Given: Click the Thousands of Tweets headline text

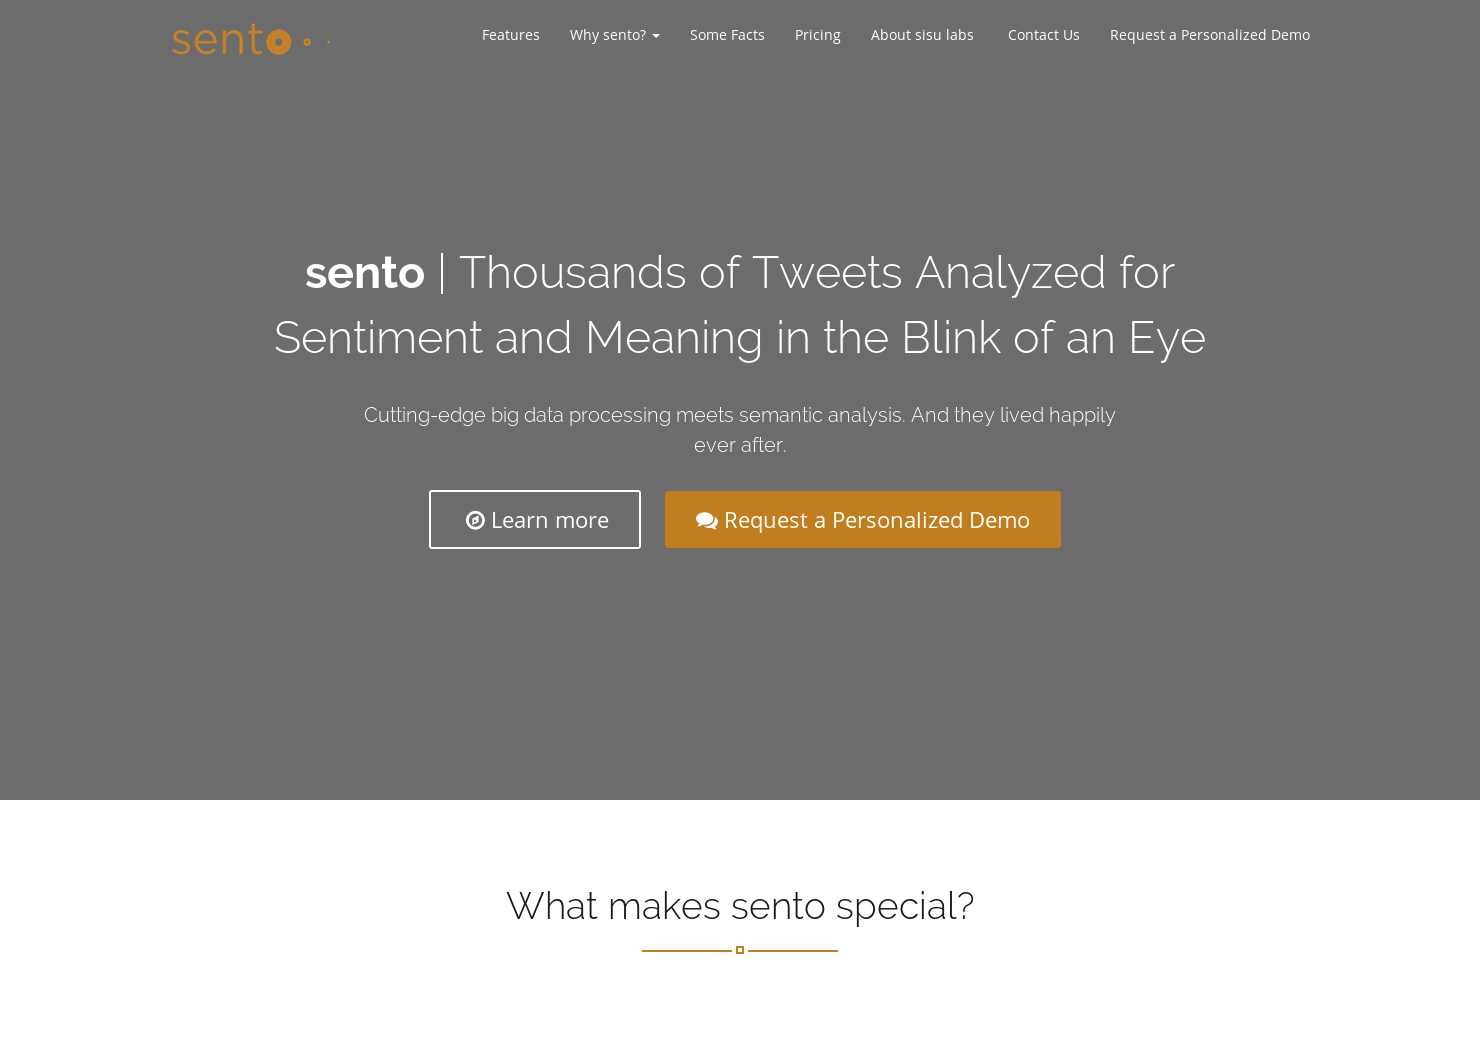Looking at the screenshot, I should click(816, 273).
